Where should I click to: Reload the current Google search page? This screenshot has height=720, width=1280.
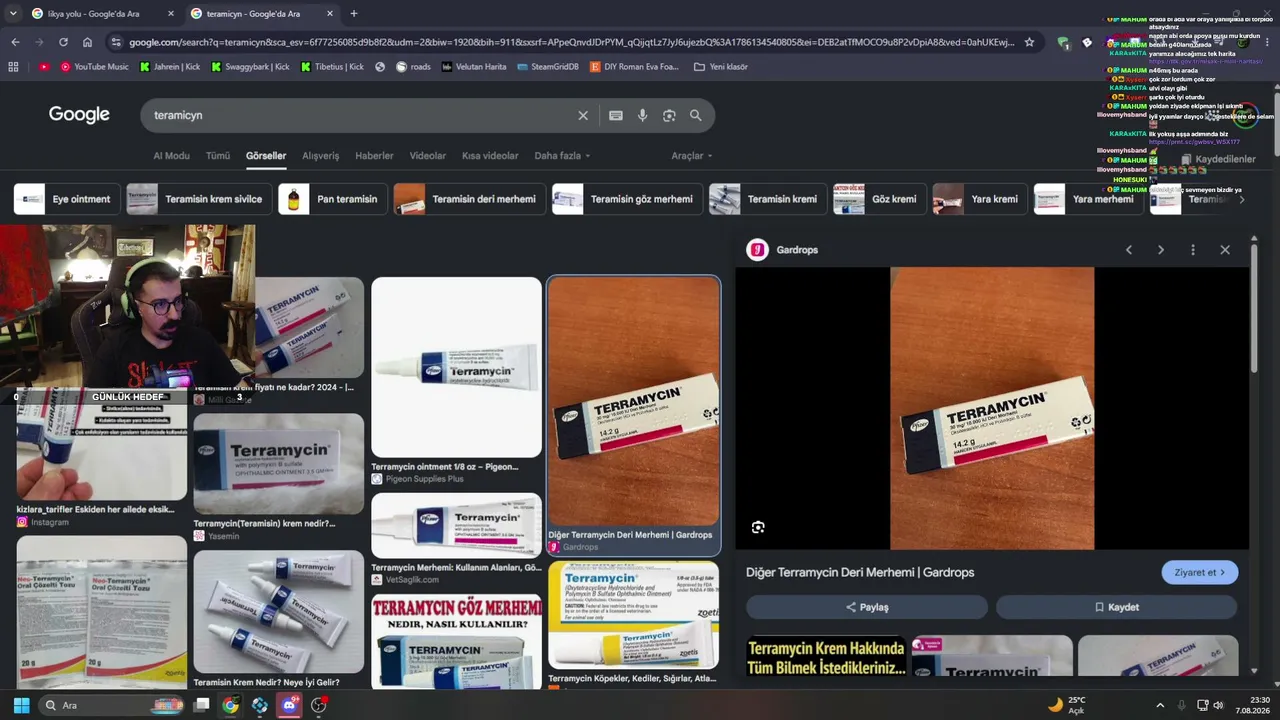coord(63,42)
